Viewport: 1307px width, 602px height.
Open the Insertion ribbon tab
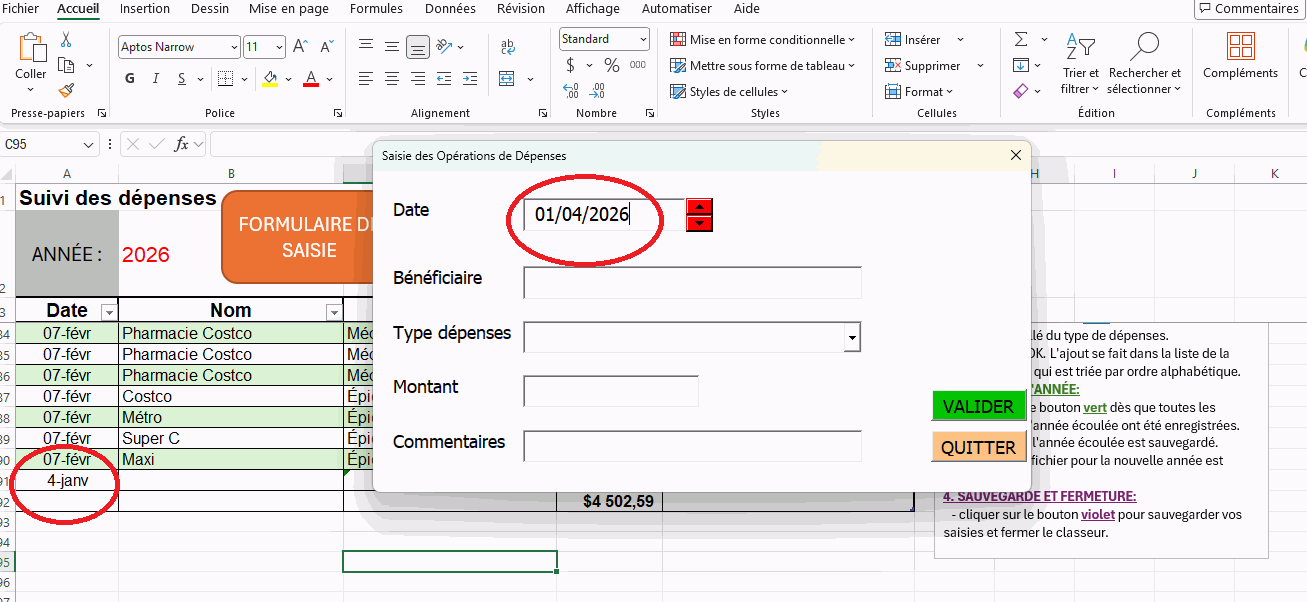click(x=145, y=9)
